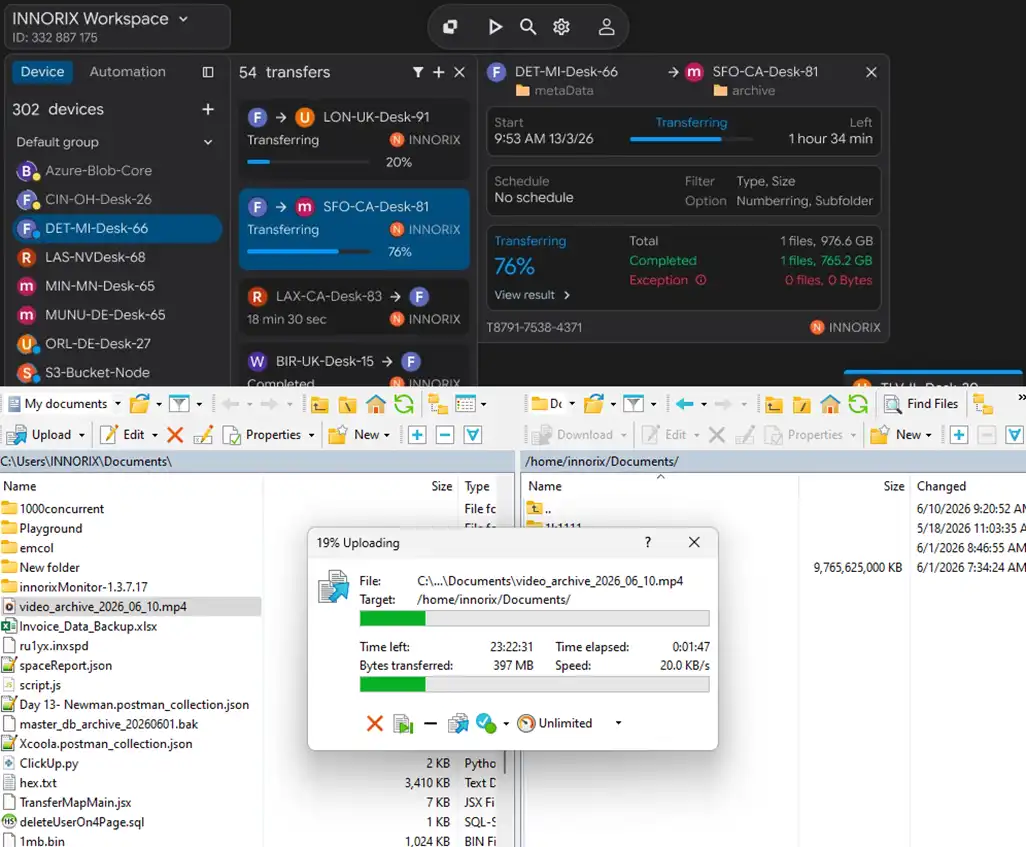Screen dimensions: 1026x847
Task: Select video_archive_2026_06_10.mp4 file
Action: [x=131, y=607]
